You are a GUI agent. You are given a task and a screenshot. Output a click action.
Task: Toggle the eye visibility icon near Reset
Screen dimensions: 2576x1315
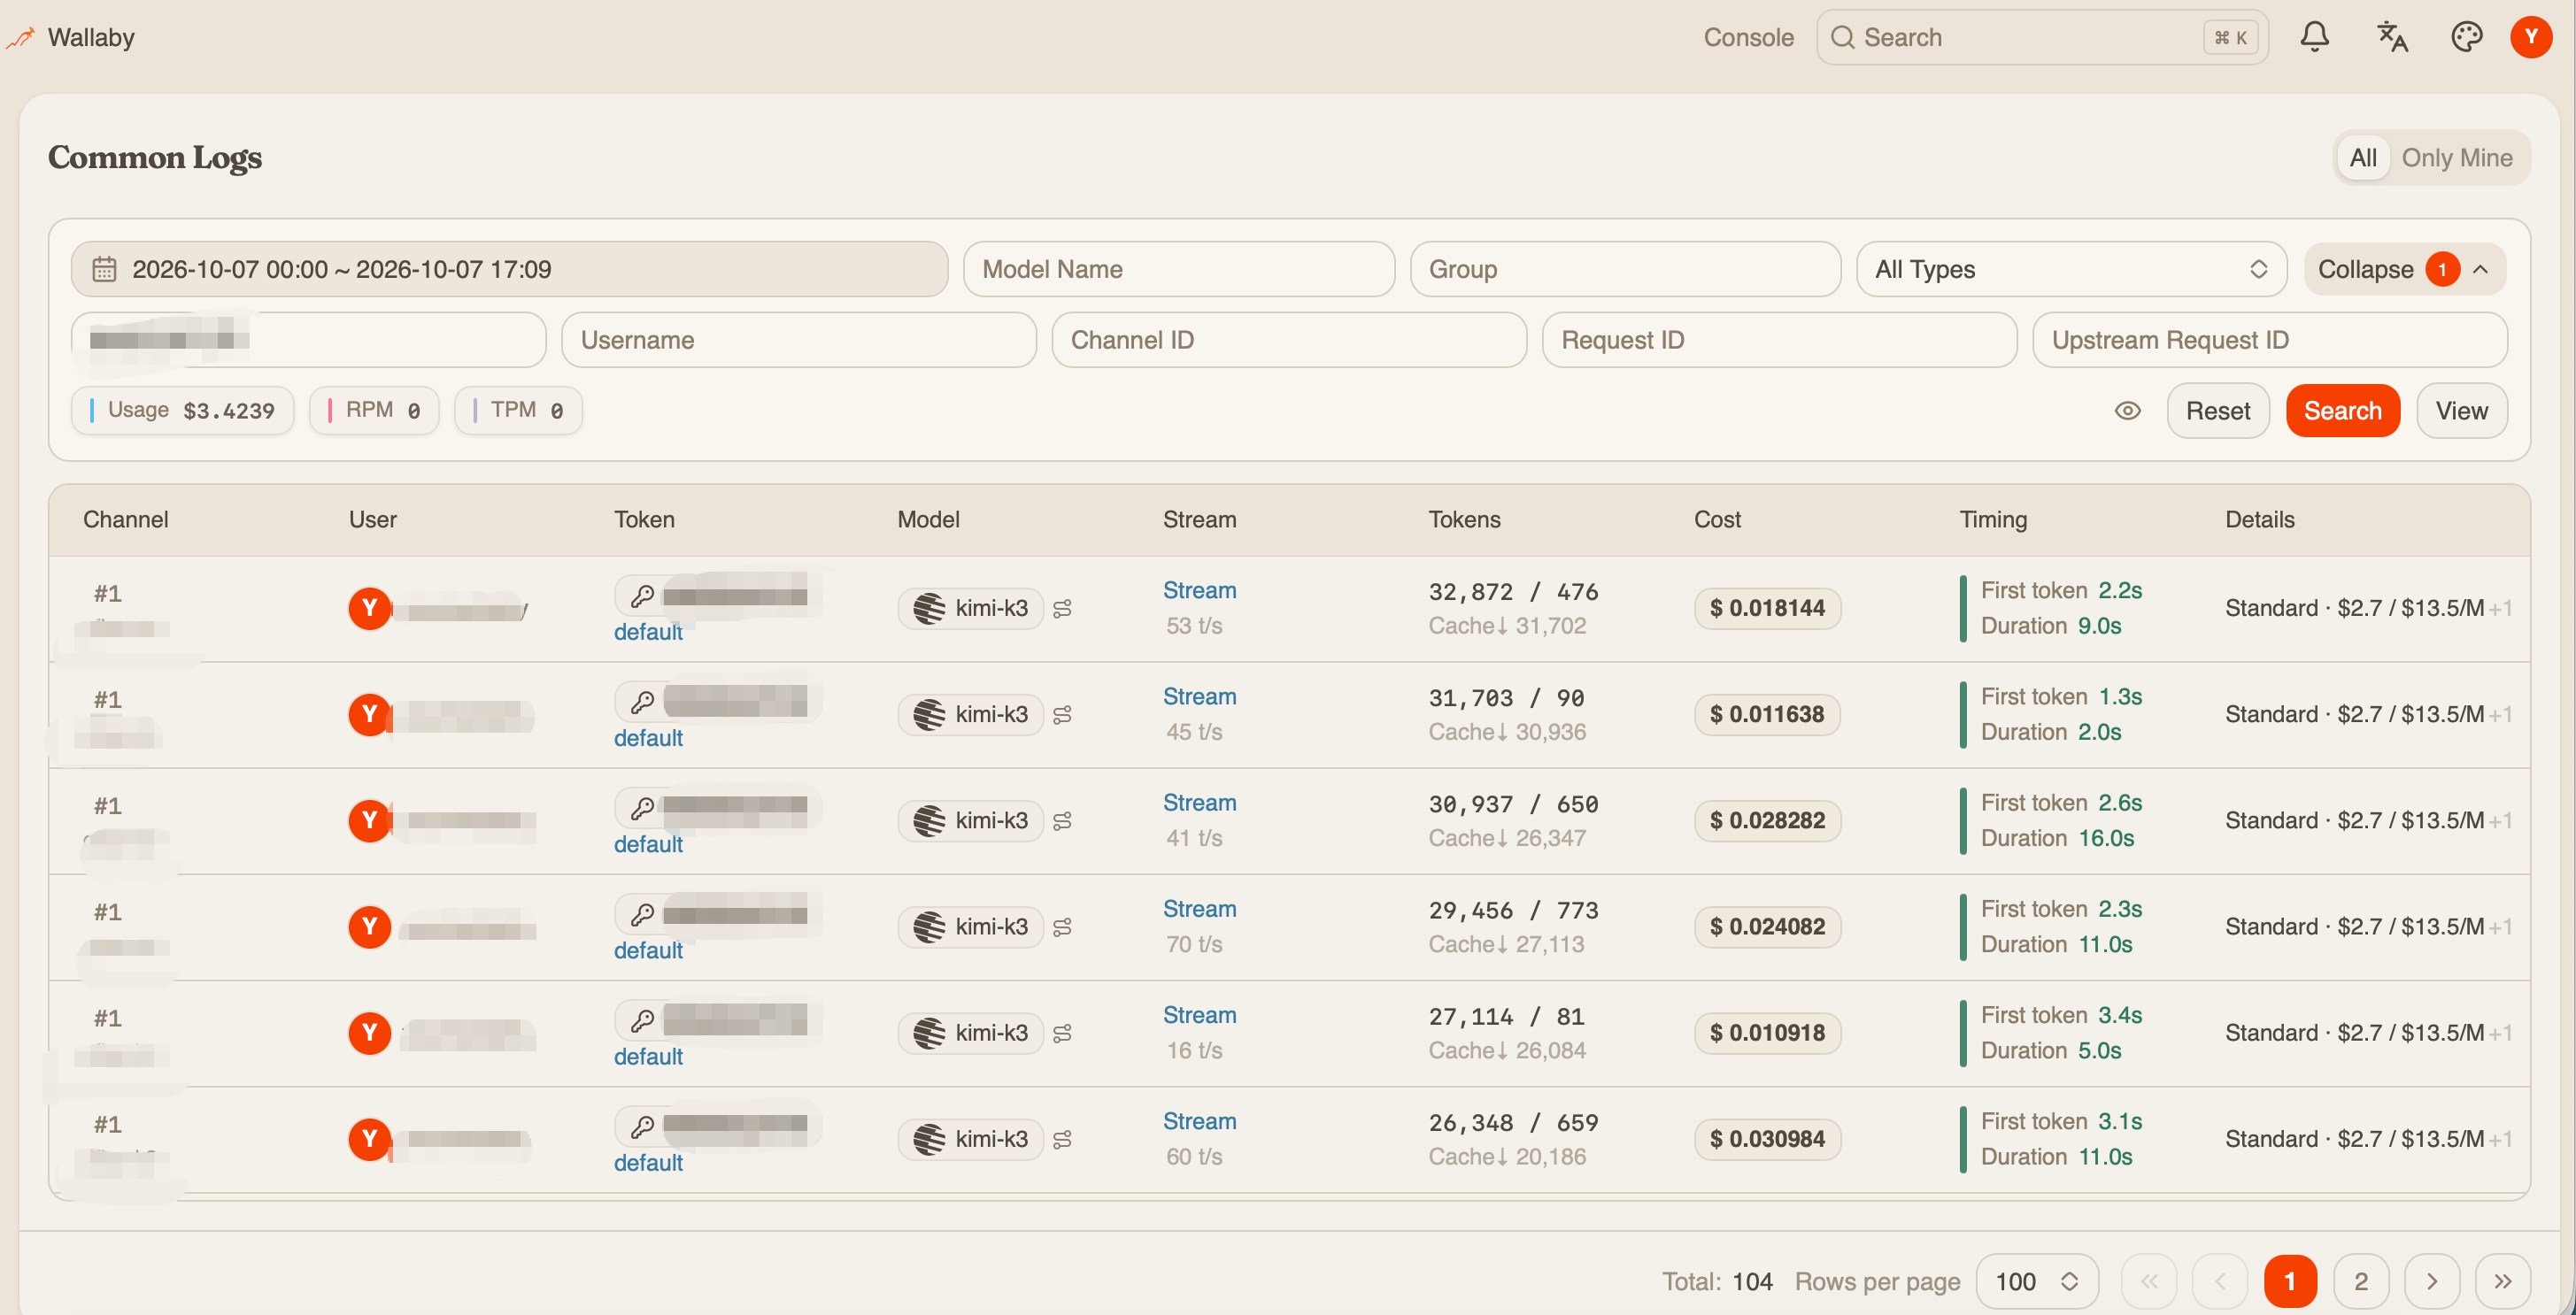(2127, 411)
